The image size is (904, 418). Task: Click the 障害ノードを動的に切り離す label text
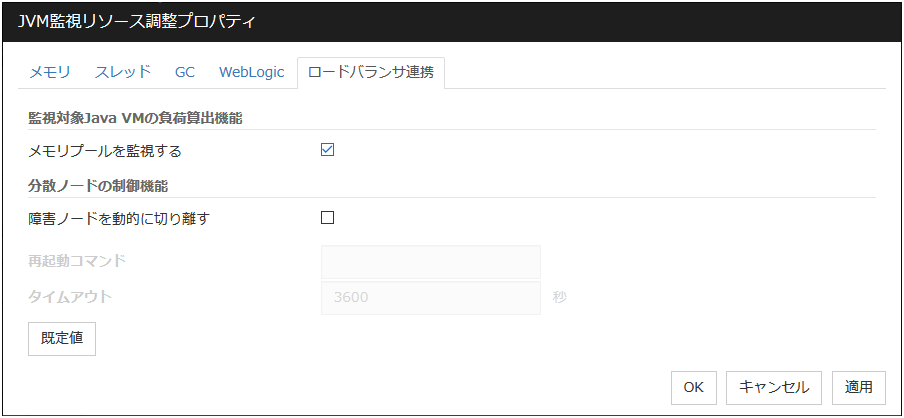pos(119,218)
